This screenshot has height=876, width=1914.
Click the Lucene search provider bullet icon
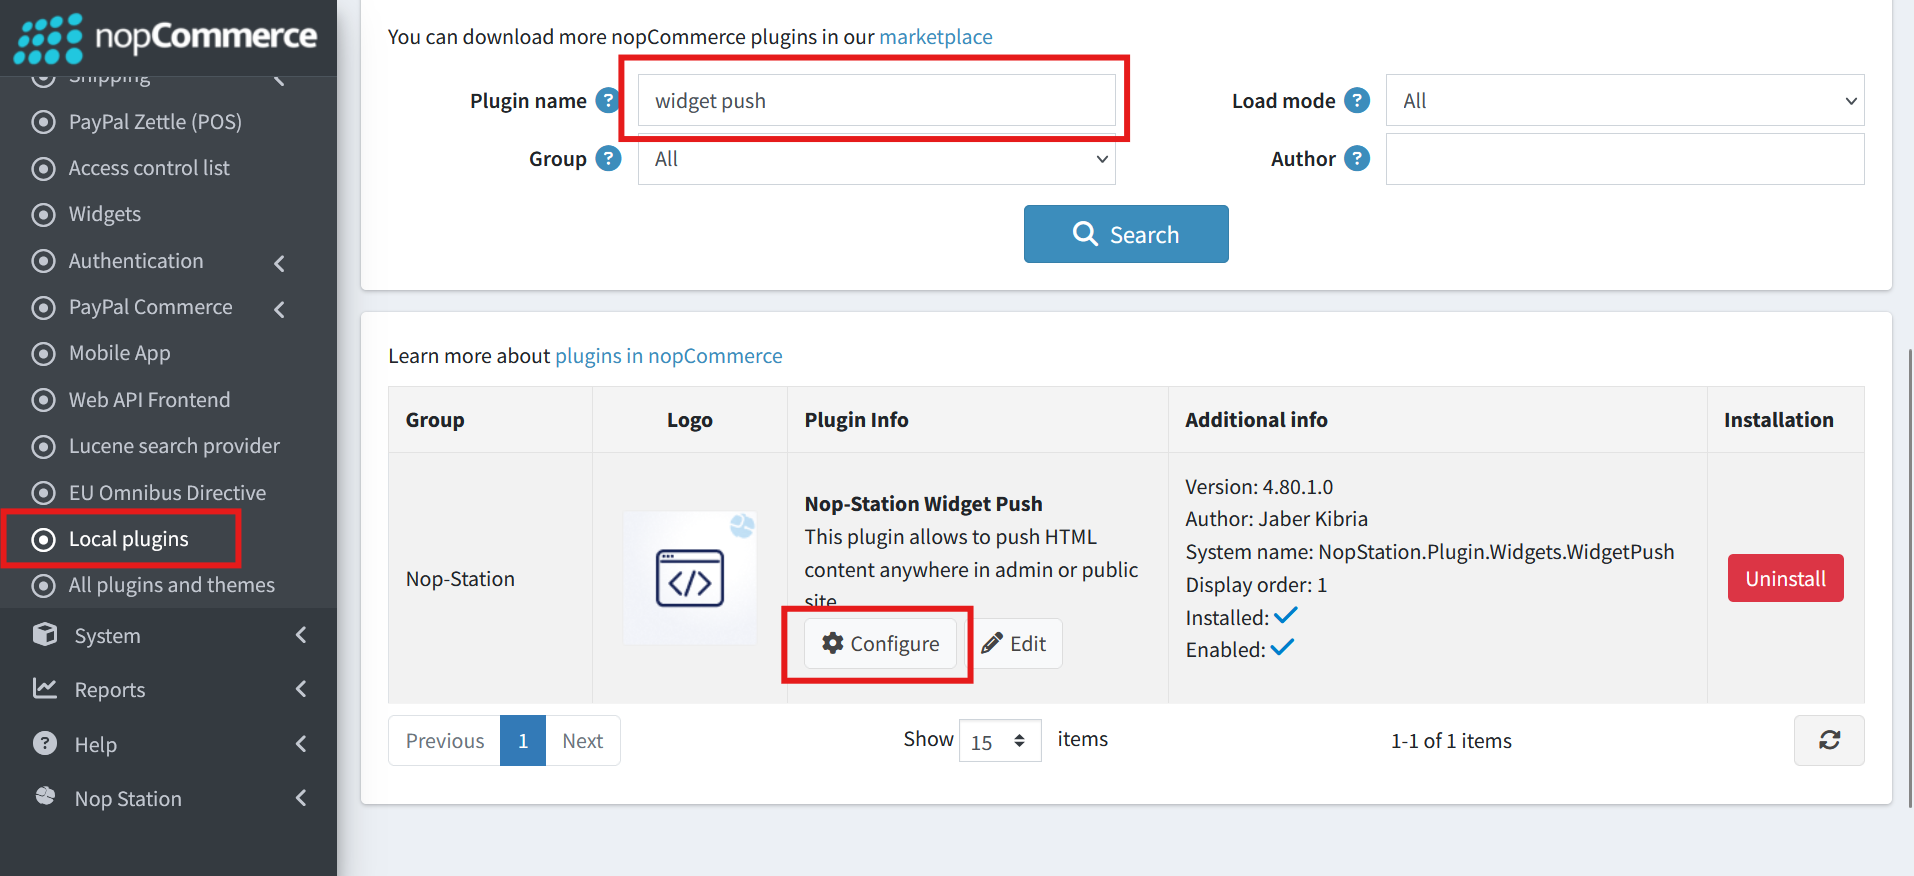[43, 446]
